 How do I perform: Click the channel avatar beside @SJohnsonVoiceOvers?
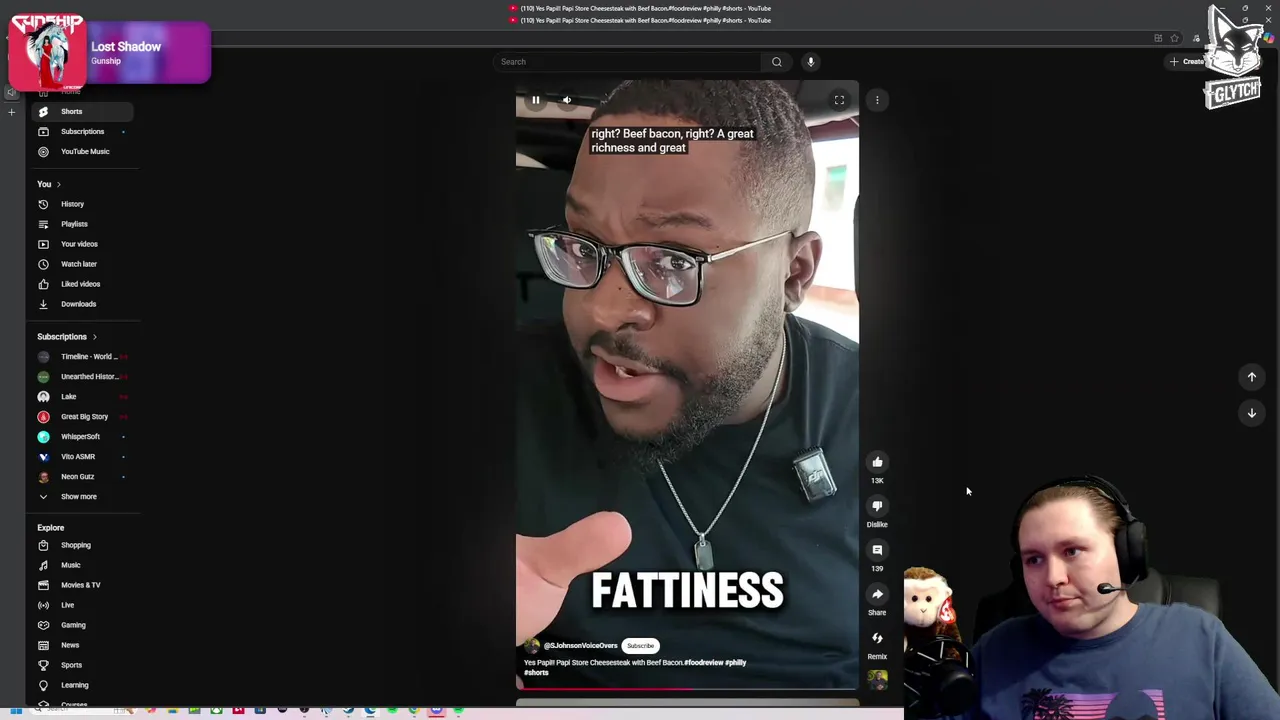point(532,646)
